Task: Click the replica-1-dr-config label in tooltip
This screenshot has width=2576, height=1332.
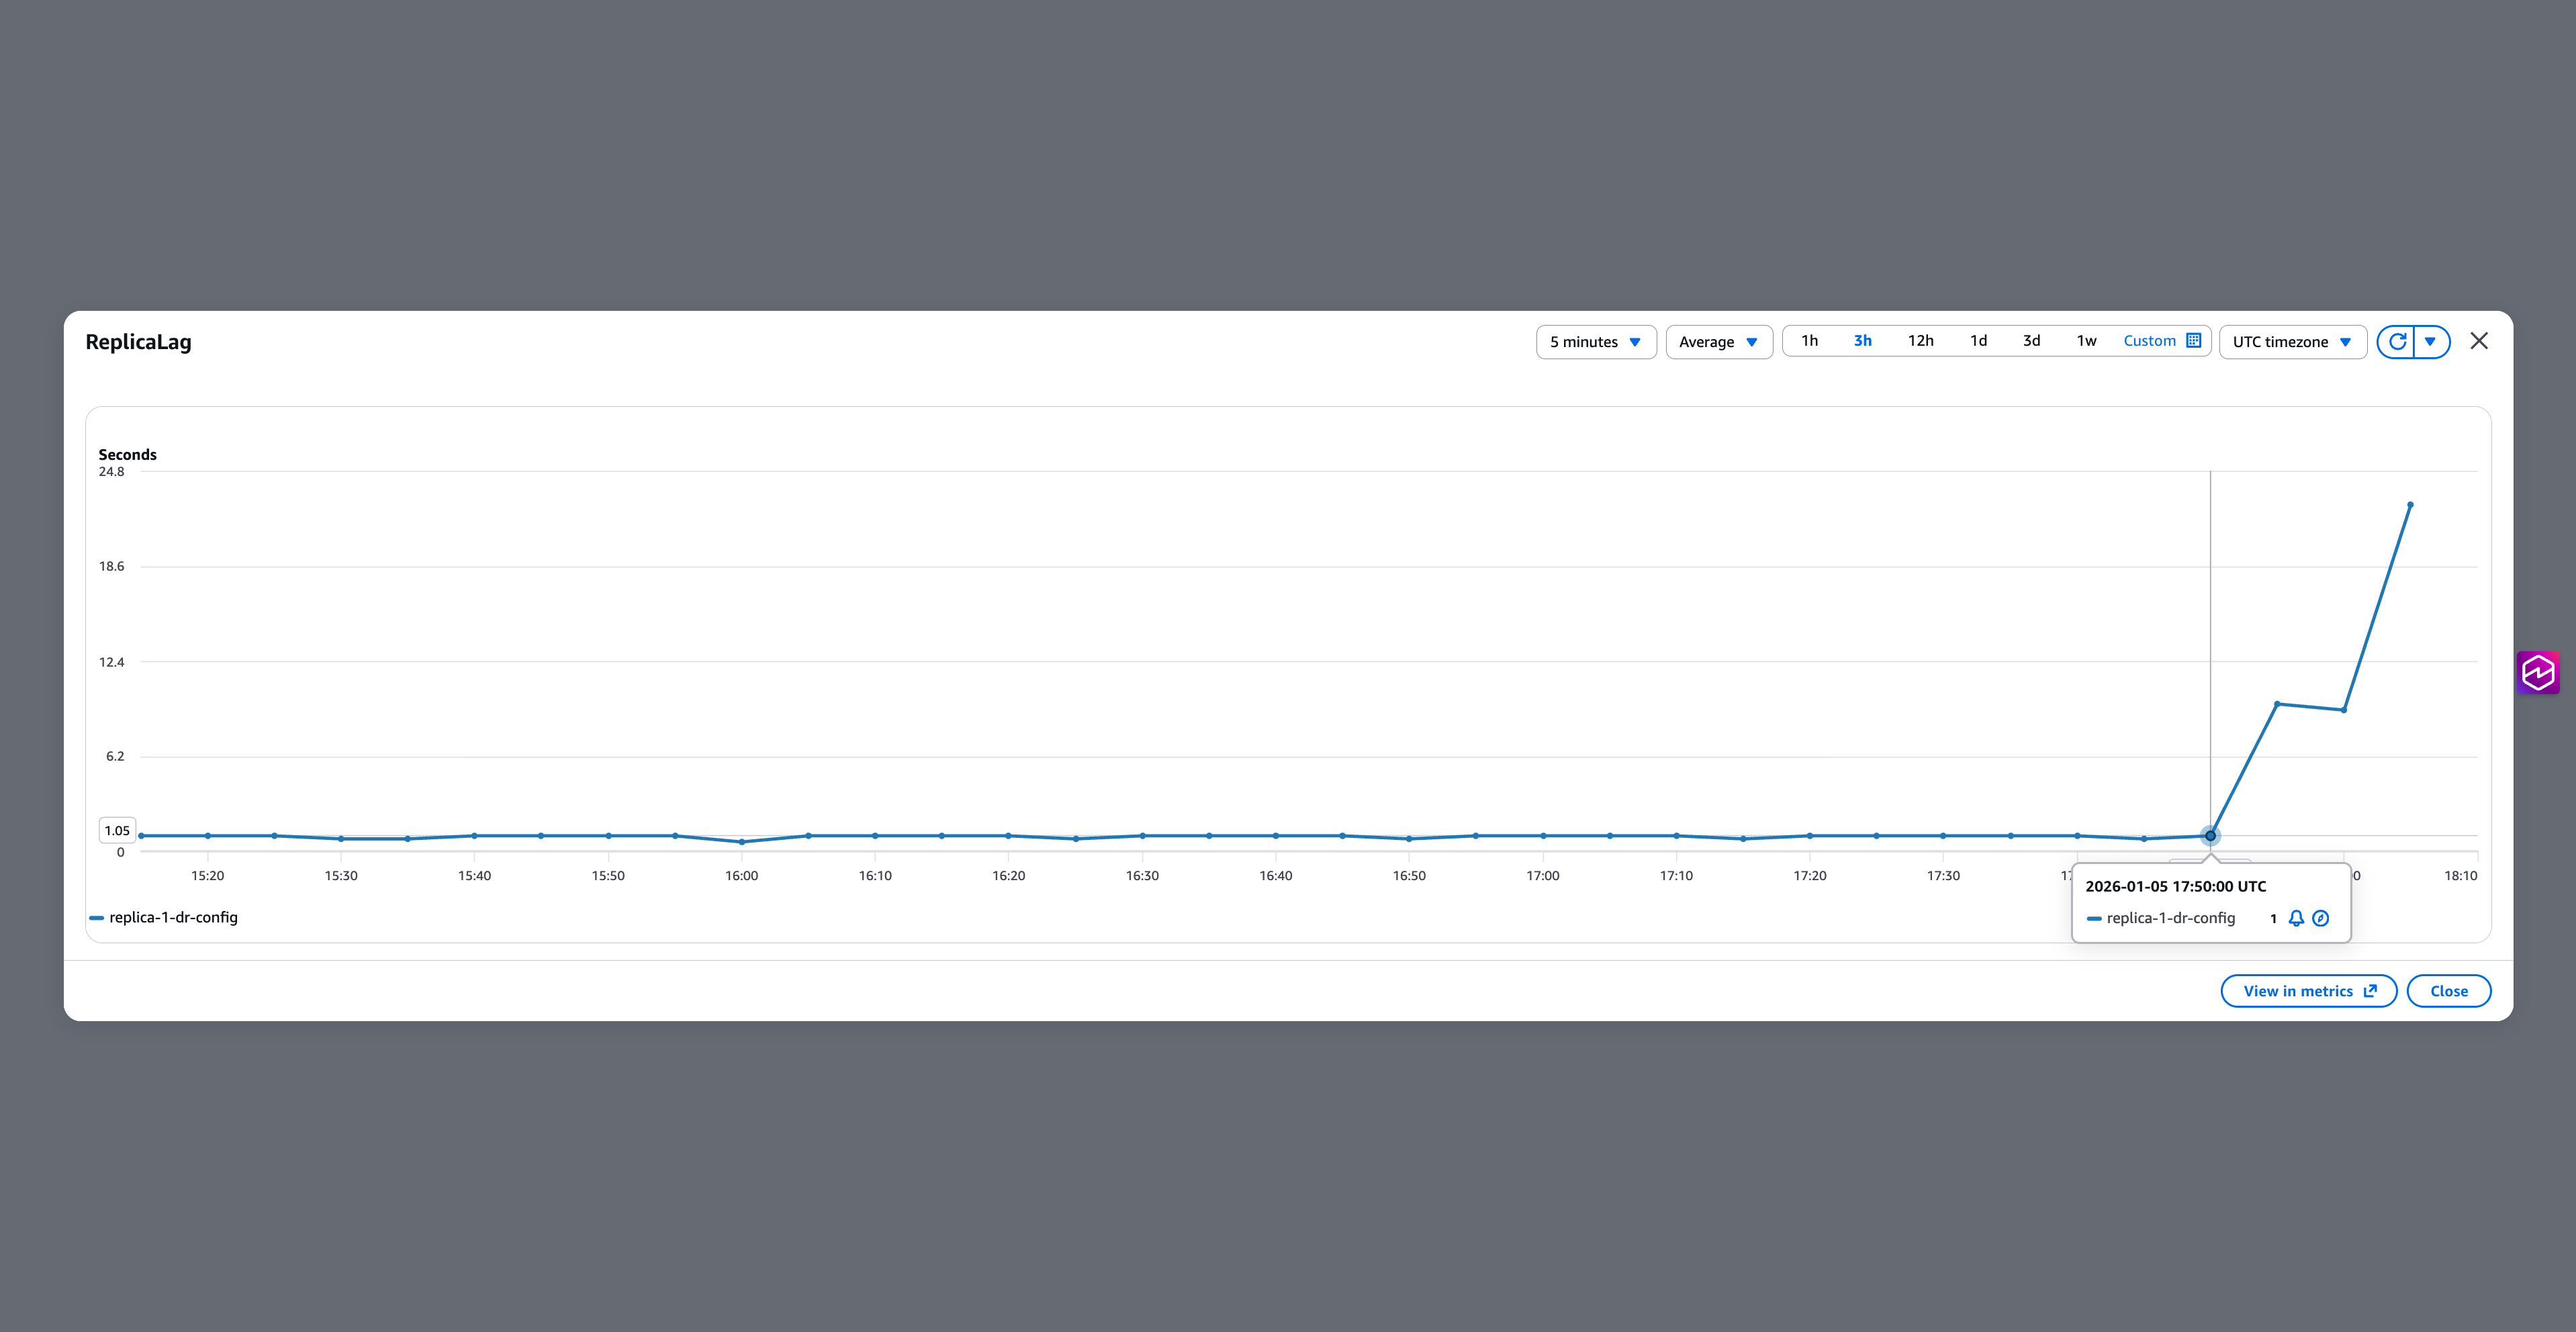Action: click(2170, 918)
